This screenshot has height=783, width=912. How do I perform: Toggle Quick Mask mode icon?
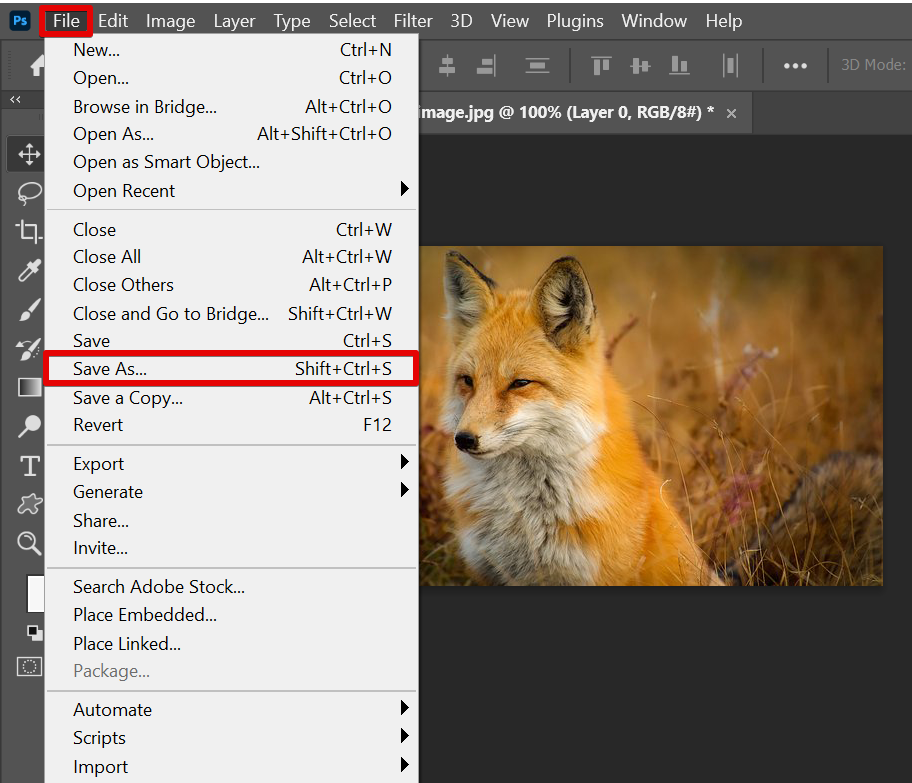(x=30, y=666)
